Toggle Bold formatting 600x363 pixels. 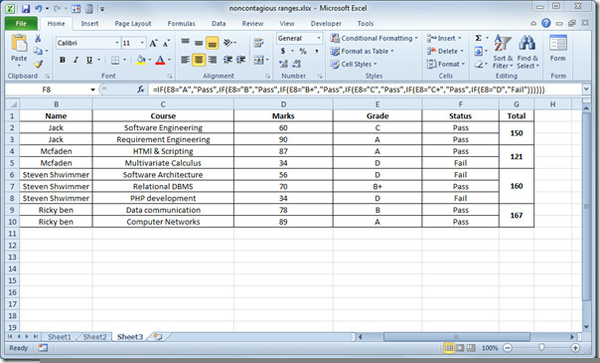click(x=62, y=60)
